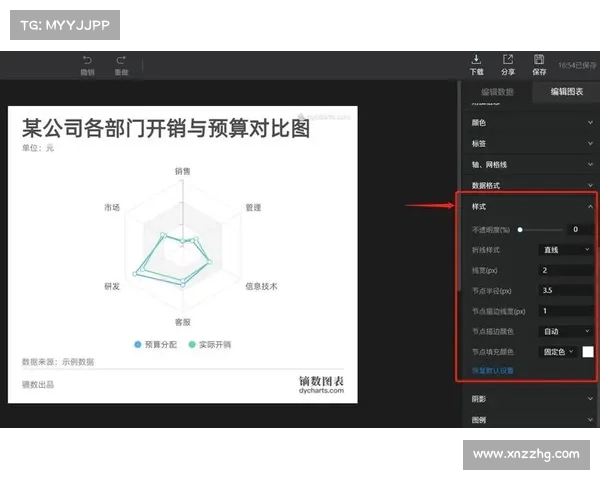Expand the 标签 section
600x480 pixels.
[532, 144]
